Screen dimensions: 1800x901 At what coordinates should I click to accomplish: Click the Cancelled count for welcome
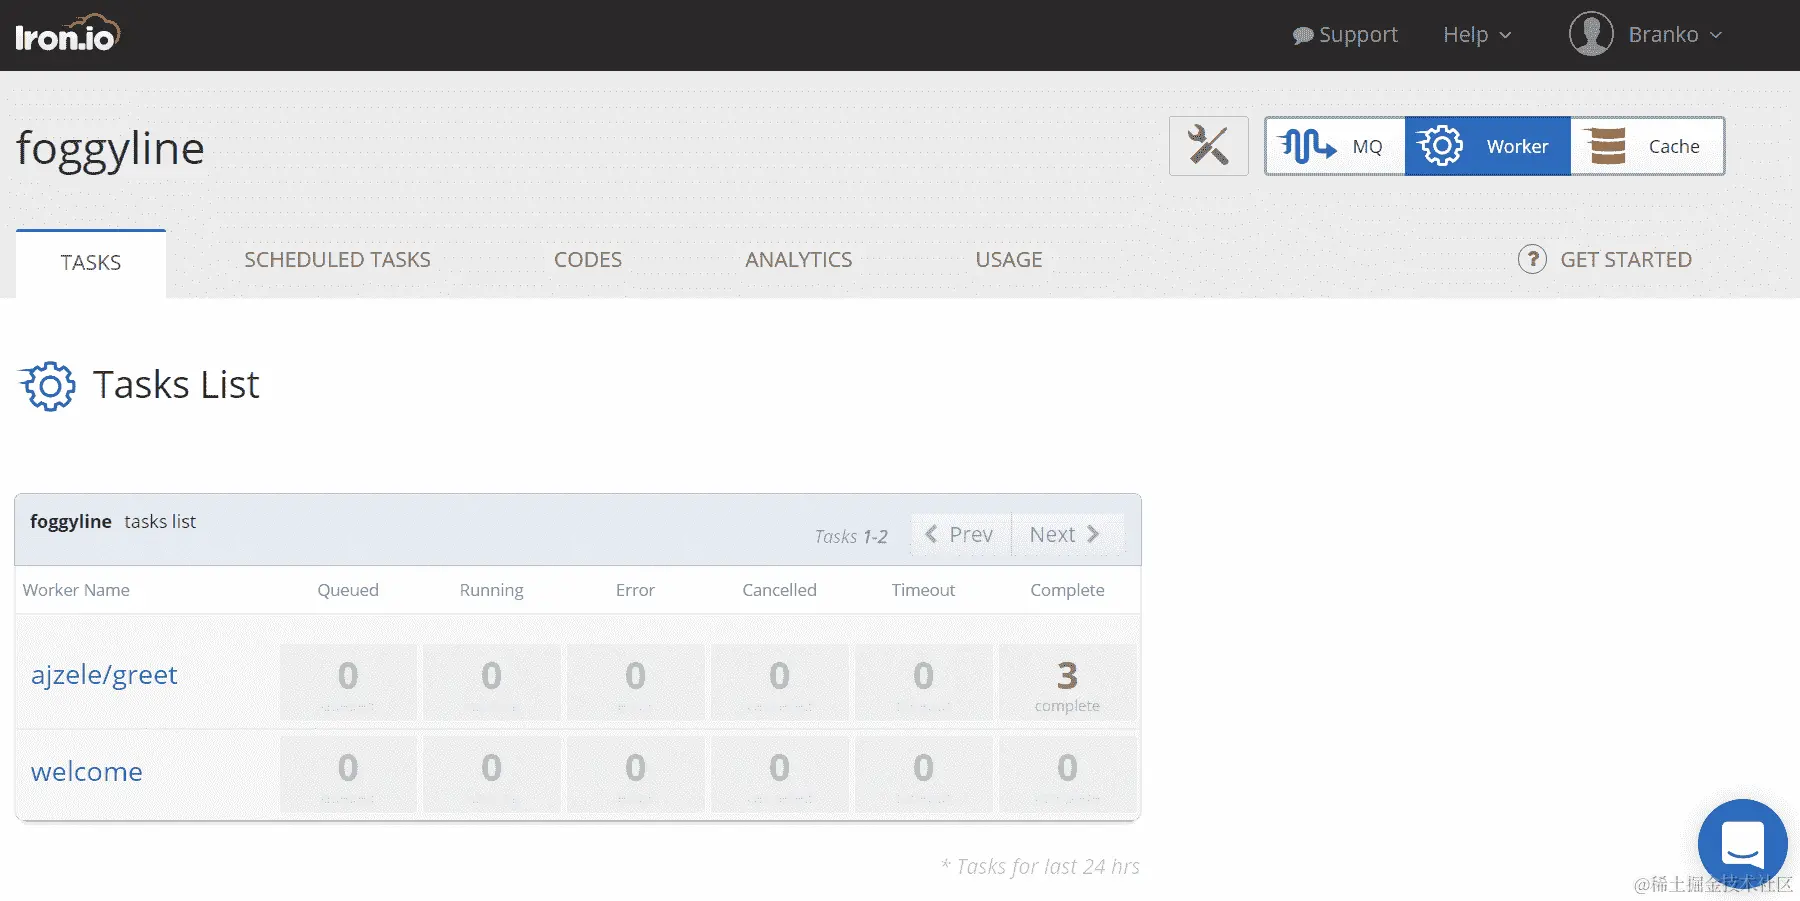[x=779, y=774]
